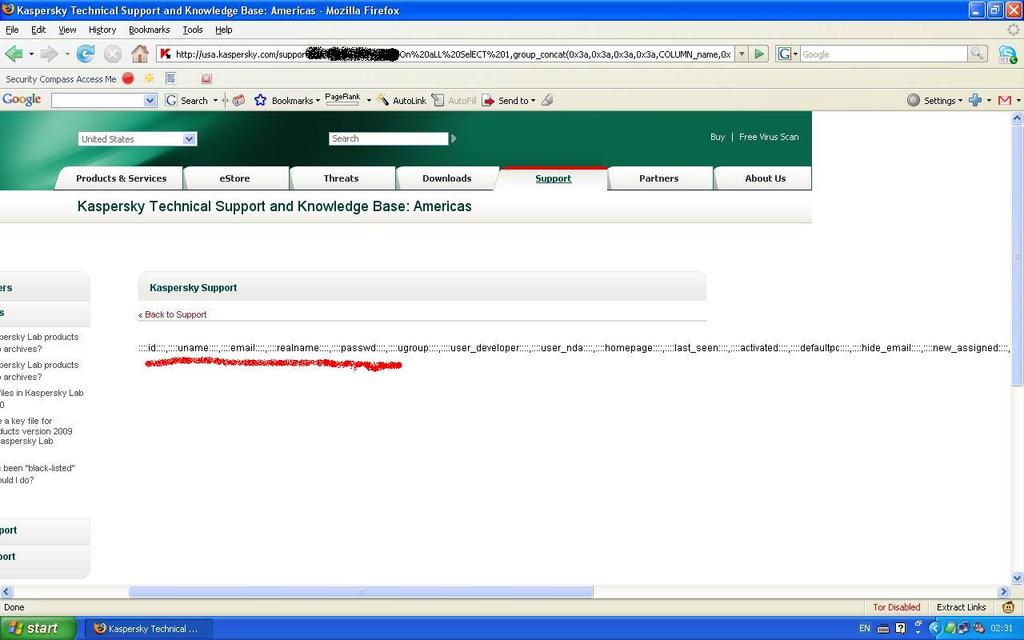Switch to the Products & Services tab
Screen dimensions: 1024x640
(x=121, y=178)
